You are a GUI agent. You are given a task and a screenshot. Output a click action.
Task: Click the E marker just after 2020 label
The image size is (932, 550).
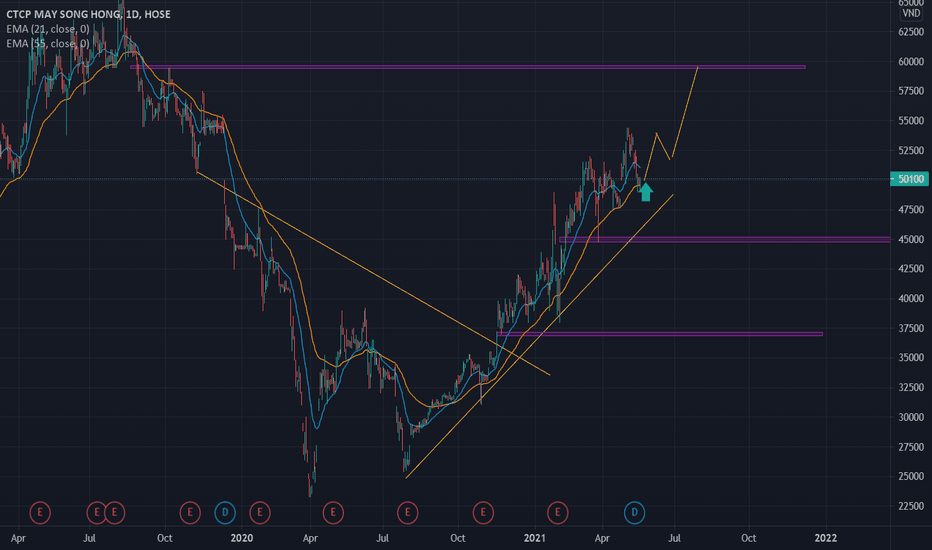point(260,513)
